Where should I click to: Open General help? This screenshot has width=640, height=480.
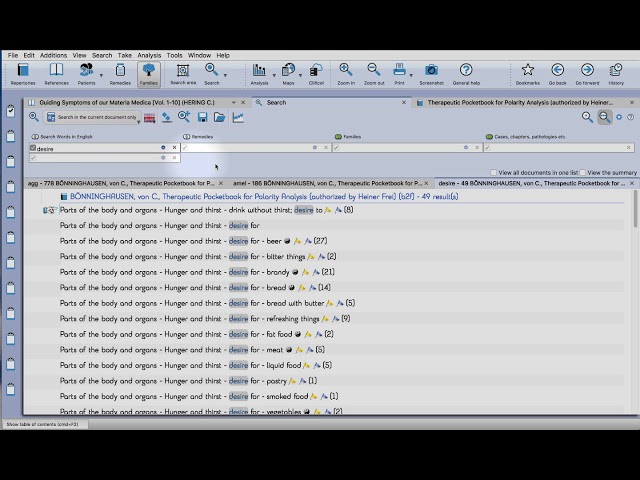(x=466, y=74)
